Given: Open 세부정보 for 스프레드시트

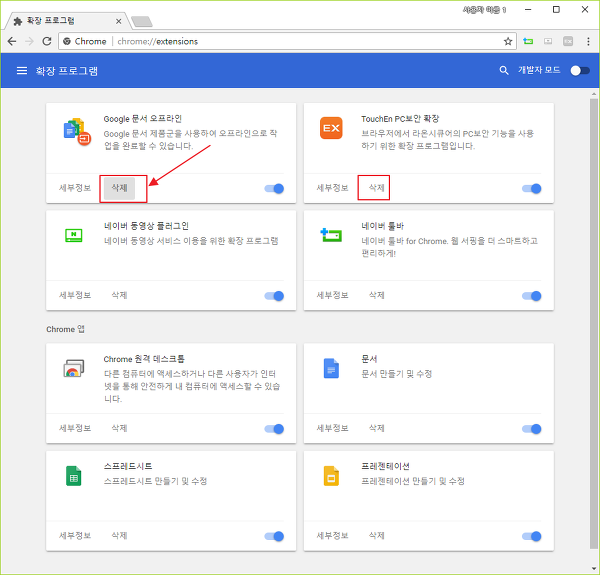Looking at the screenshot, I should coord(75,536).
